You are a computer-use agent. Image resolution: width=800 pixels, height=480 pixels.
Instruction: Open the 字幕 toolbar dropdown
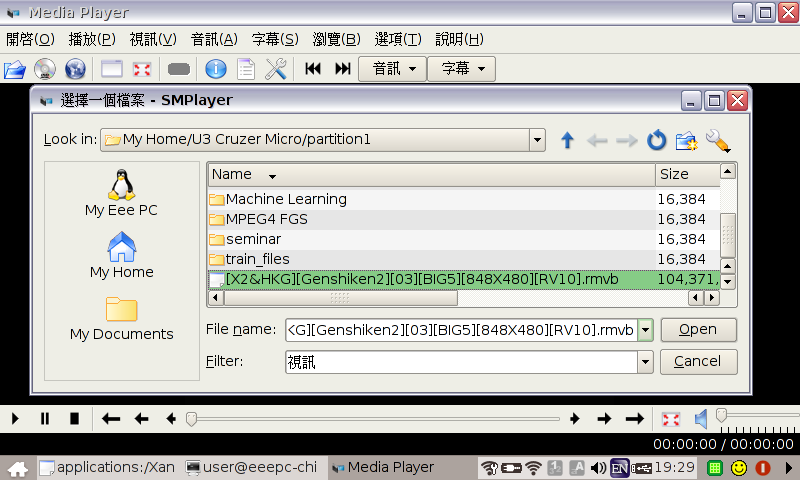462,69
